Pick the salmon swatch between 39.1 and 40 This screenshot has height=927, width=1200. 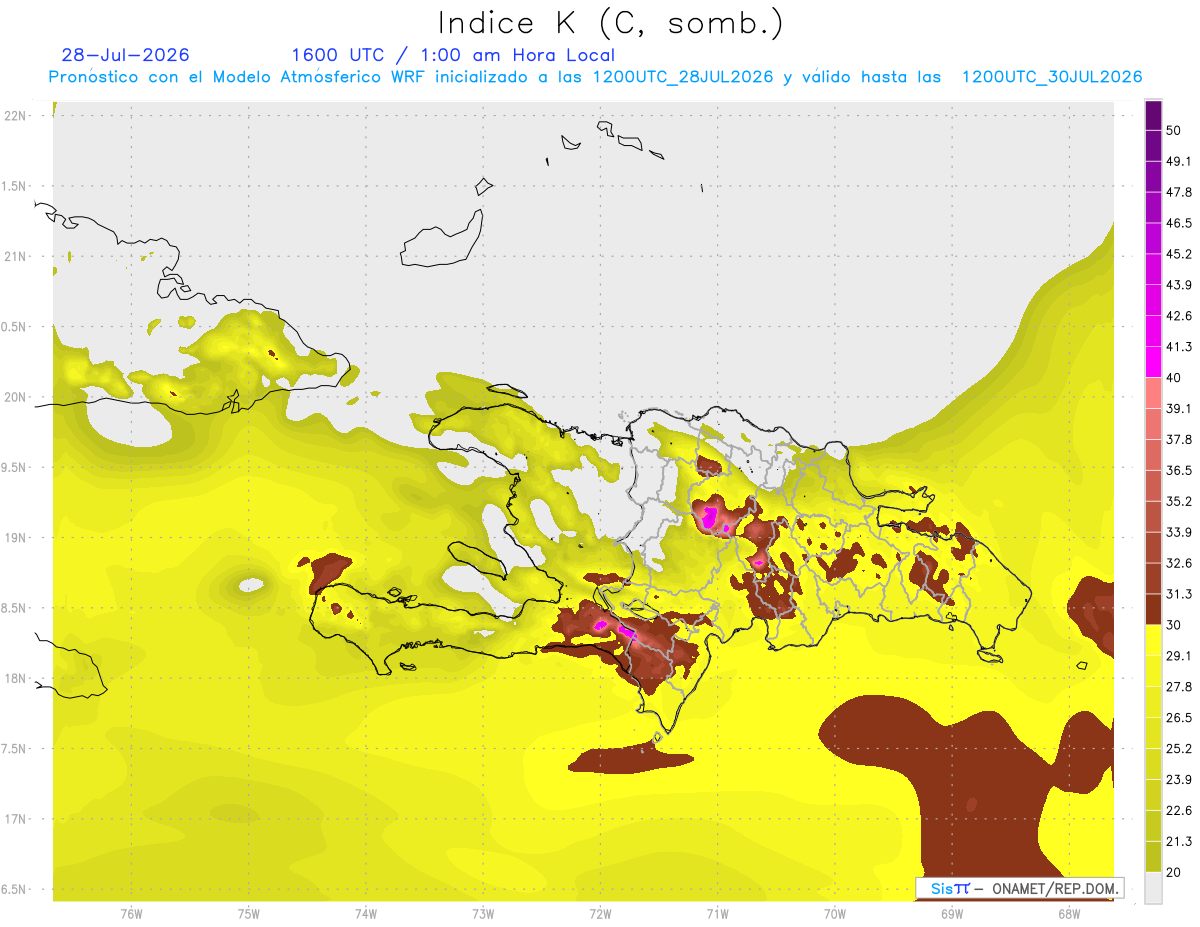1154,393
